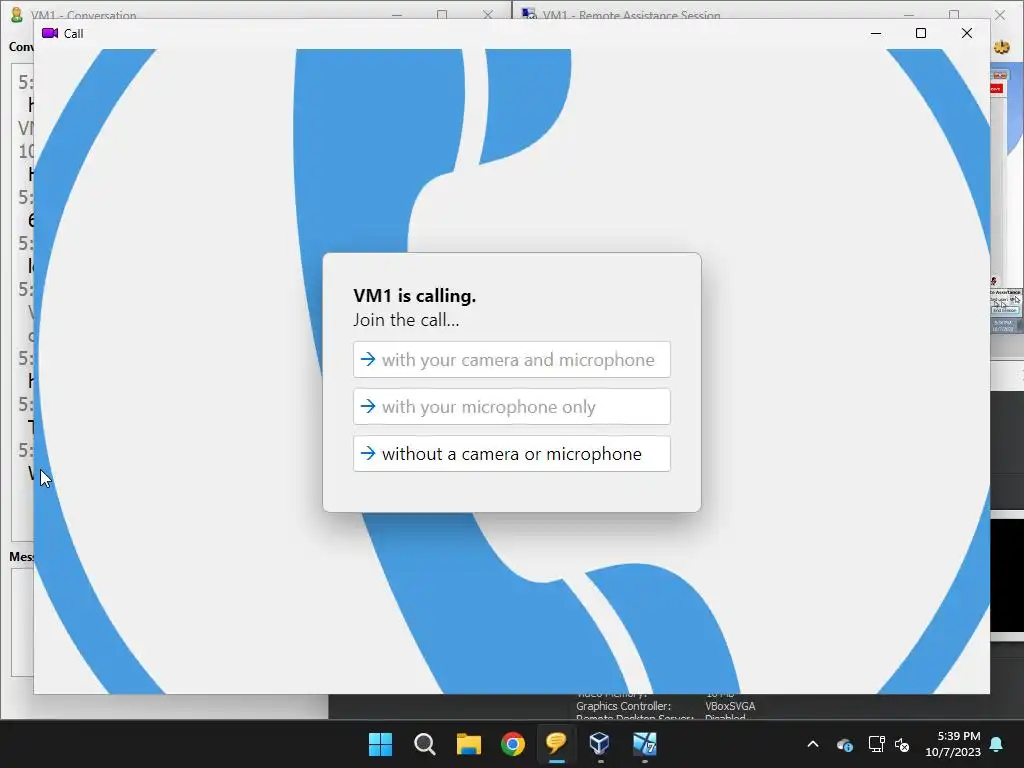Click the muted volume tray icon

(x=902, y=744)
